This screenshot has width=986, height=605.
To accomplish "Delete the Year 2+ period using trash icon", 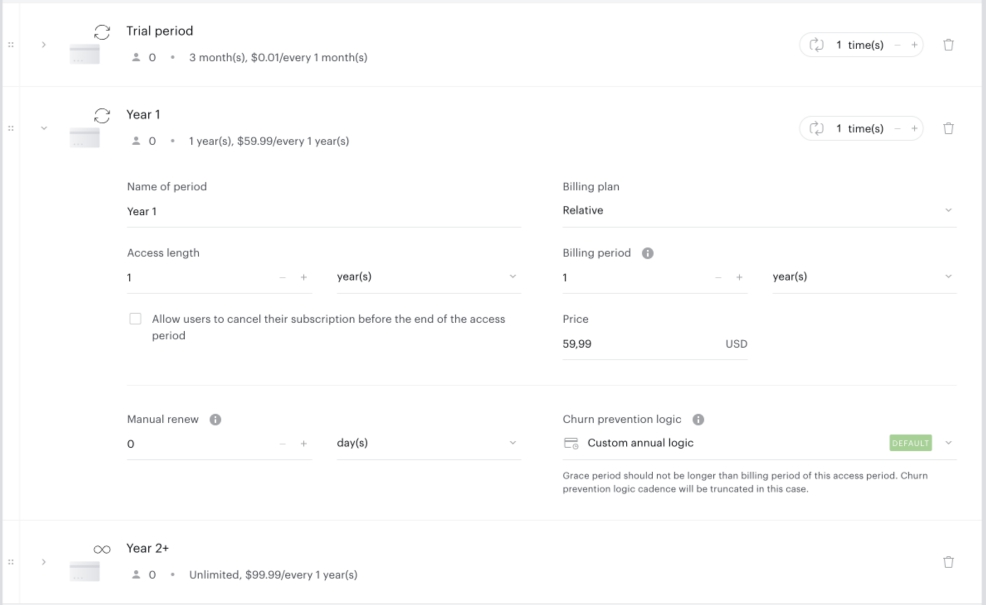I will (948, 562).
